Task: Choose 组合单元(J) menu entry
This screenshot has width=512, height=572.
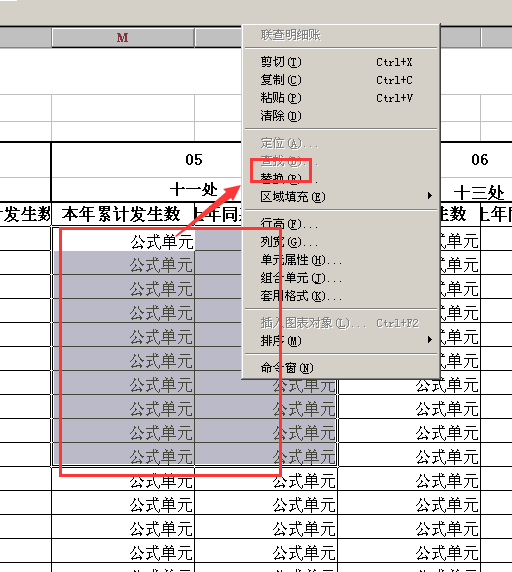Action: (341, 278)
